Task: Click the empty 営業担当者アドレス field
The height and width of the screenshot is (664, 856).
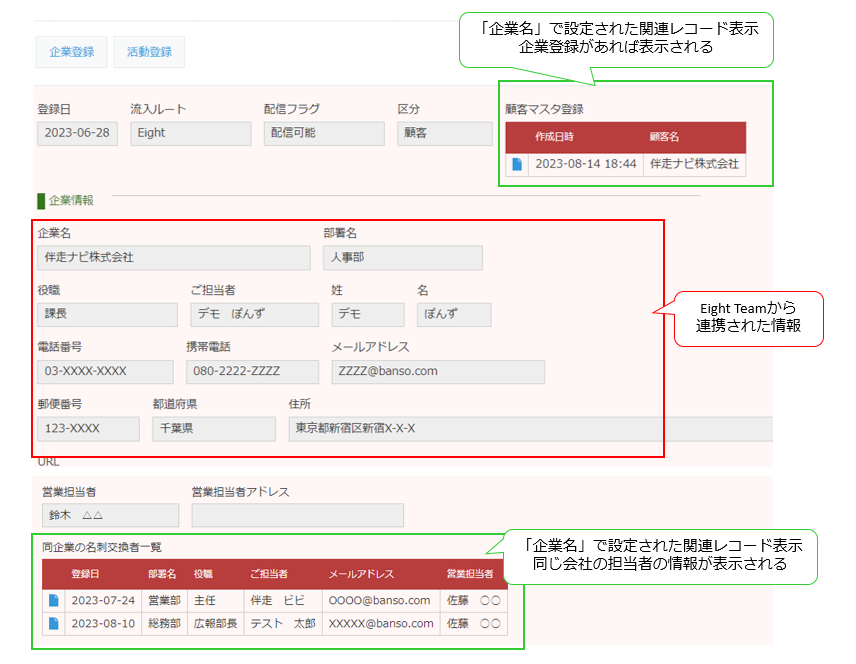Action: (x=297, y=515)
